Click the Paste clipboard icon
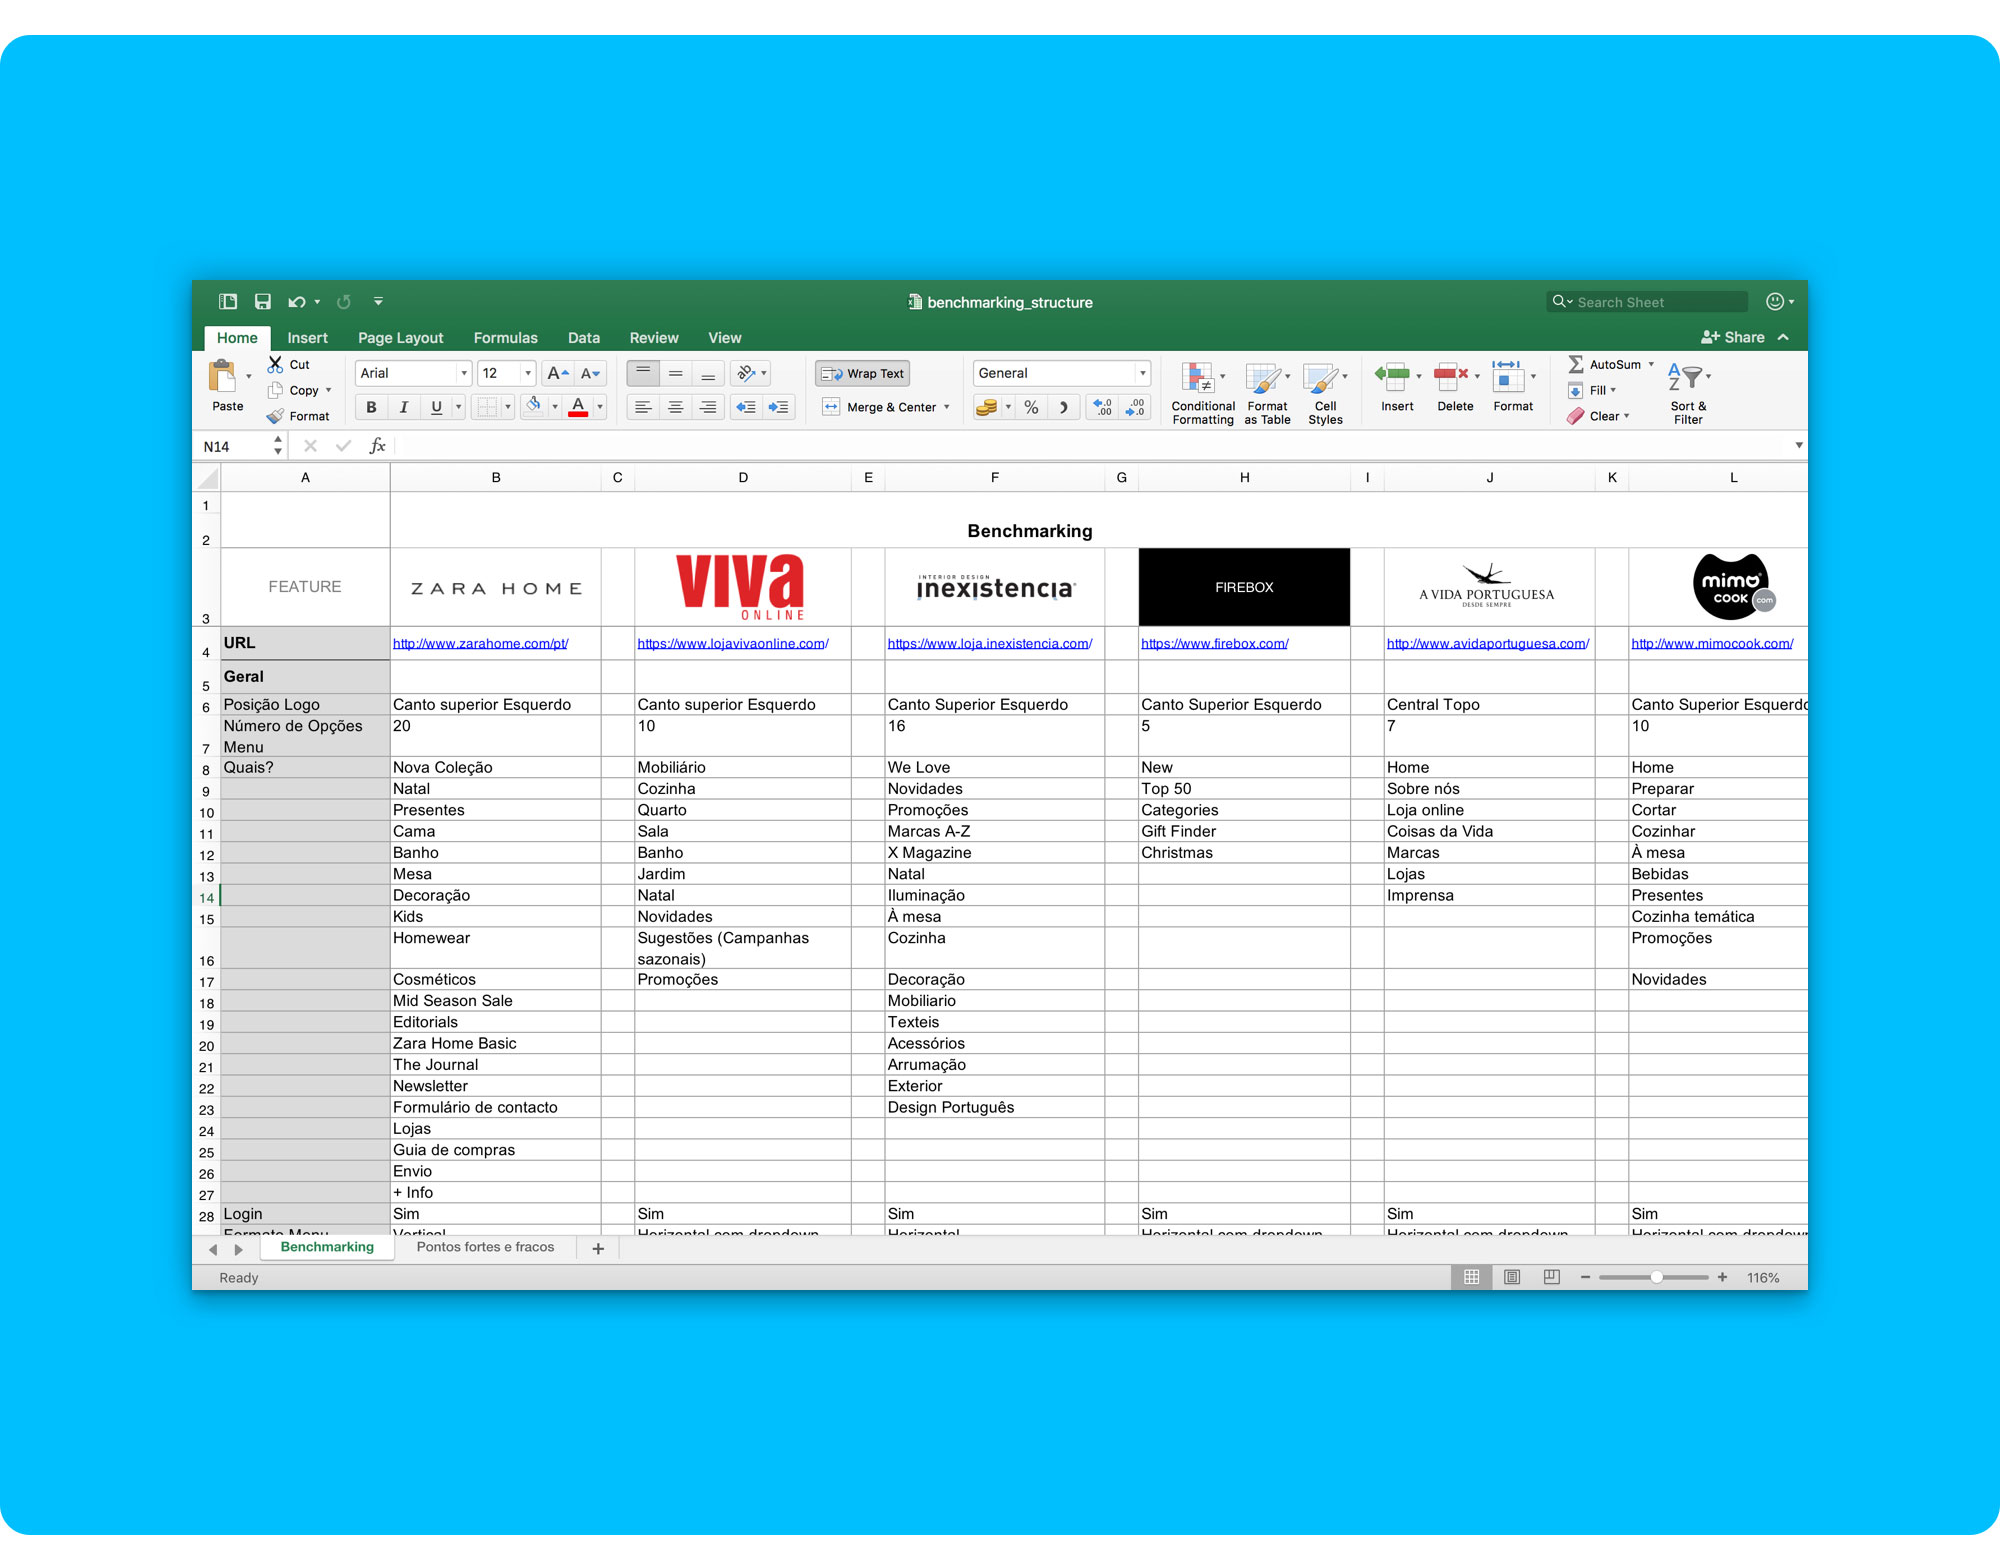This screenshot has width=2000, height=1555. click(222, 377)
